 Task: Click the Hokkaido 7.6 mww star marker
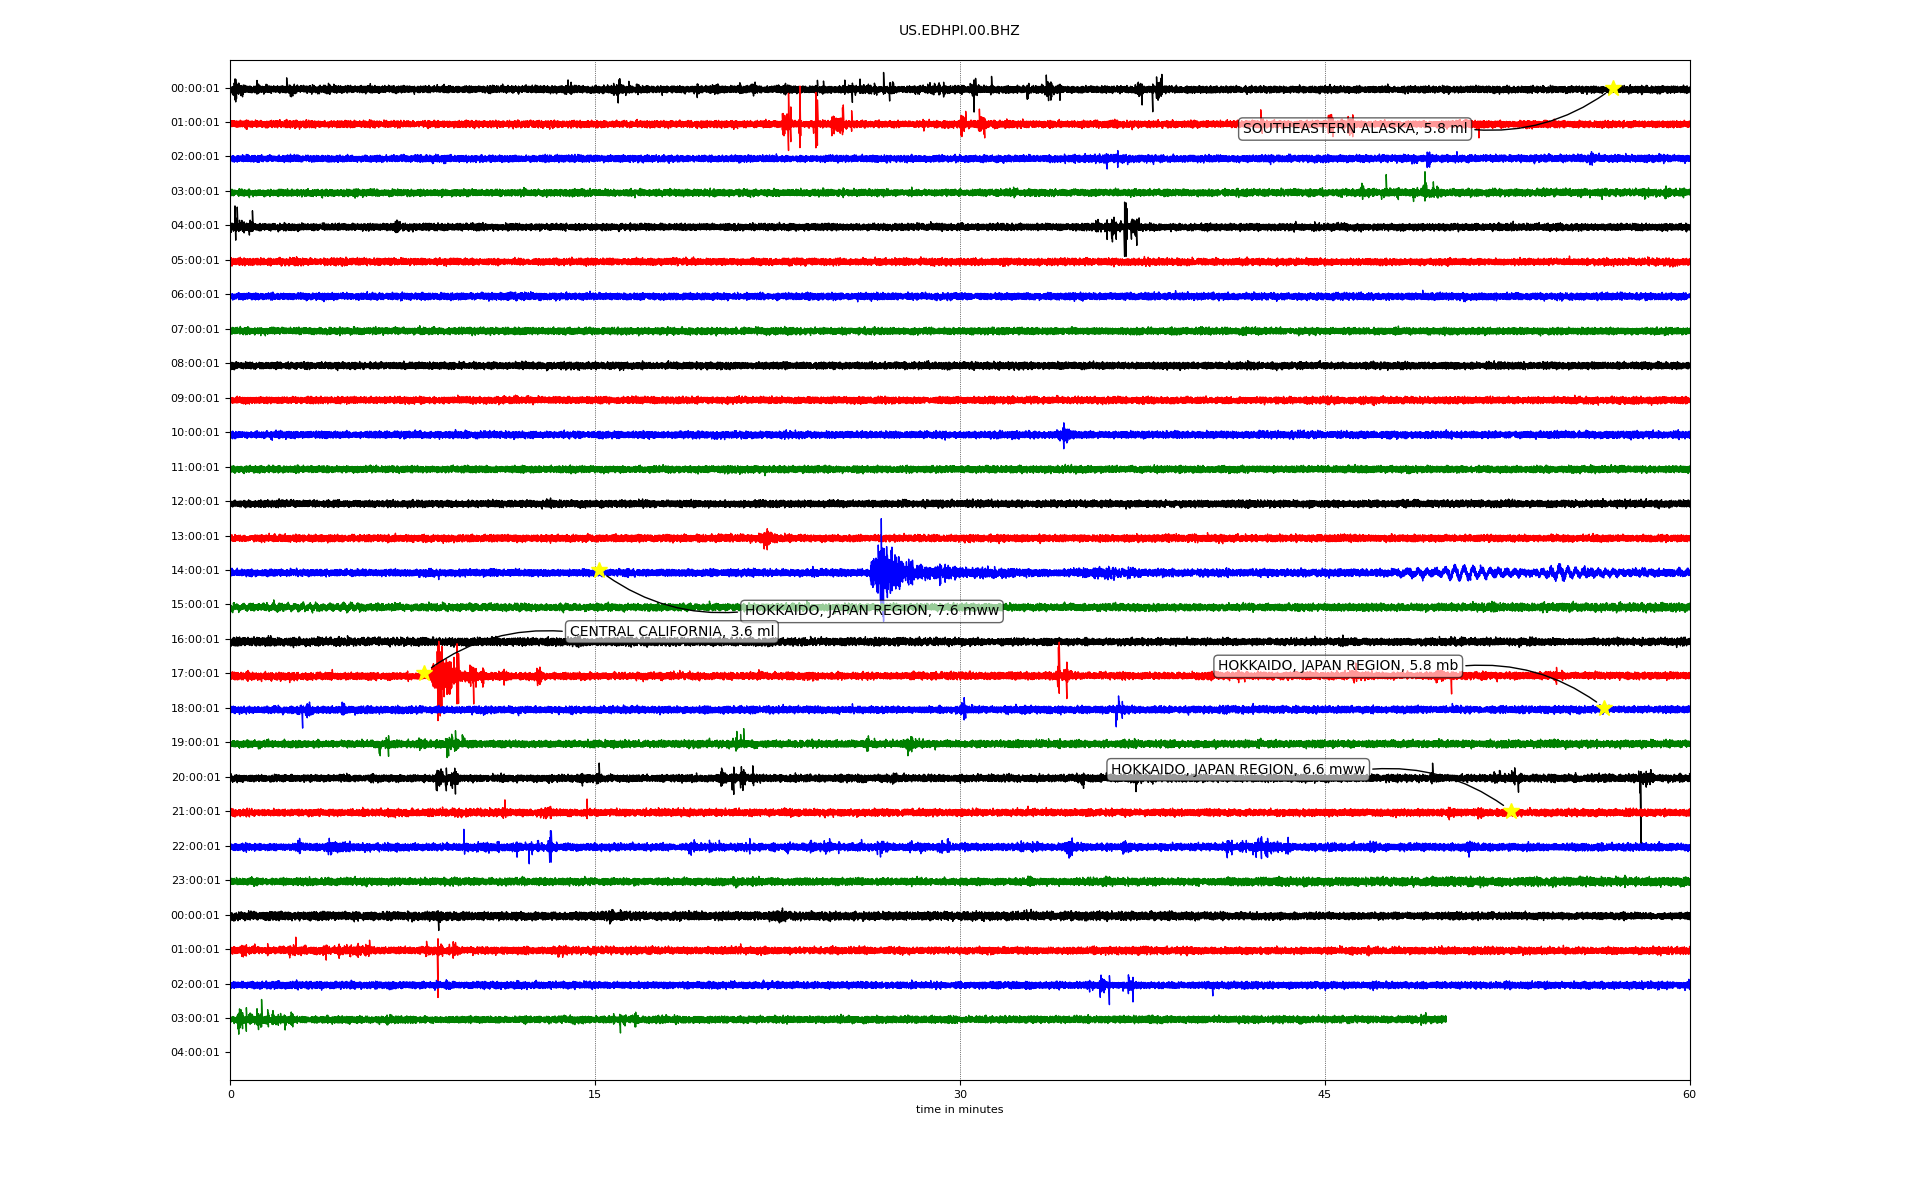tap(599, 570)
